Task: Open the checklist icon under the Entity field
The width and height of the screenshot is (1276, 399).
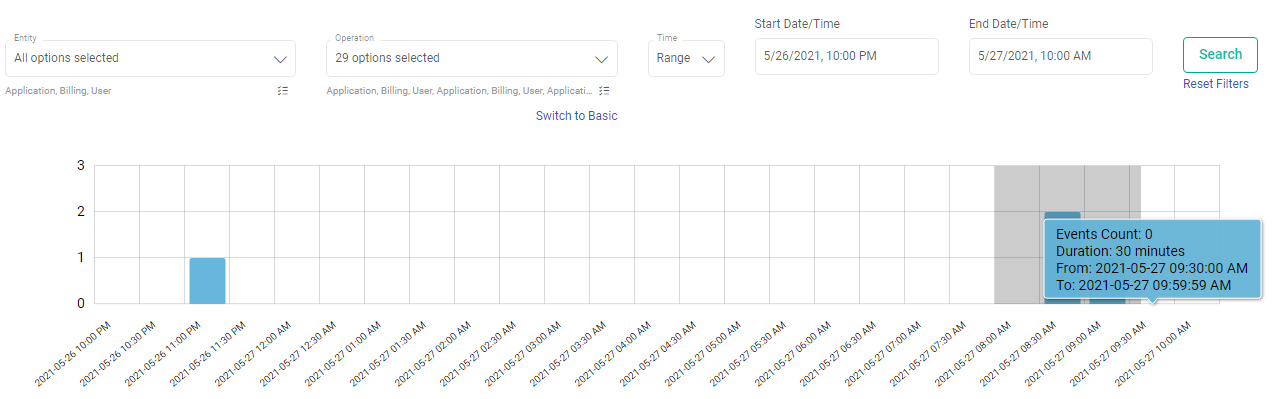Action: [283, 90]
